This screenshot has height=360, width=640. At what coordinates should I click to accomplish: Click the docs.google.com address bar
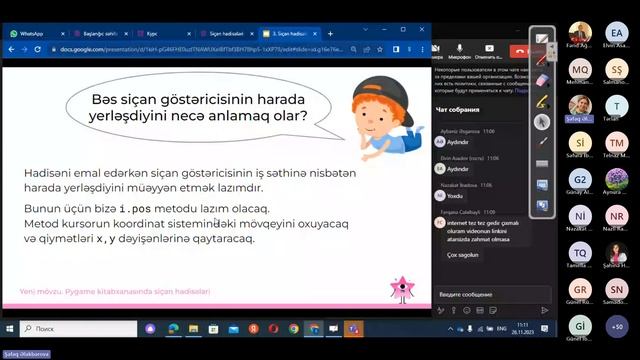click(202, 49)
